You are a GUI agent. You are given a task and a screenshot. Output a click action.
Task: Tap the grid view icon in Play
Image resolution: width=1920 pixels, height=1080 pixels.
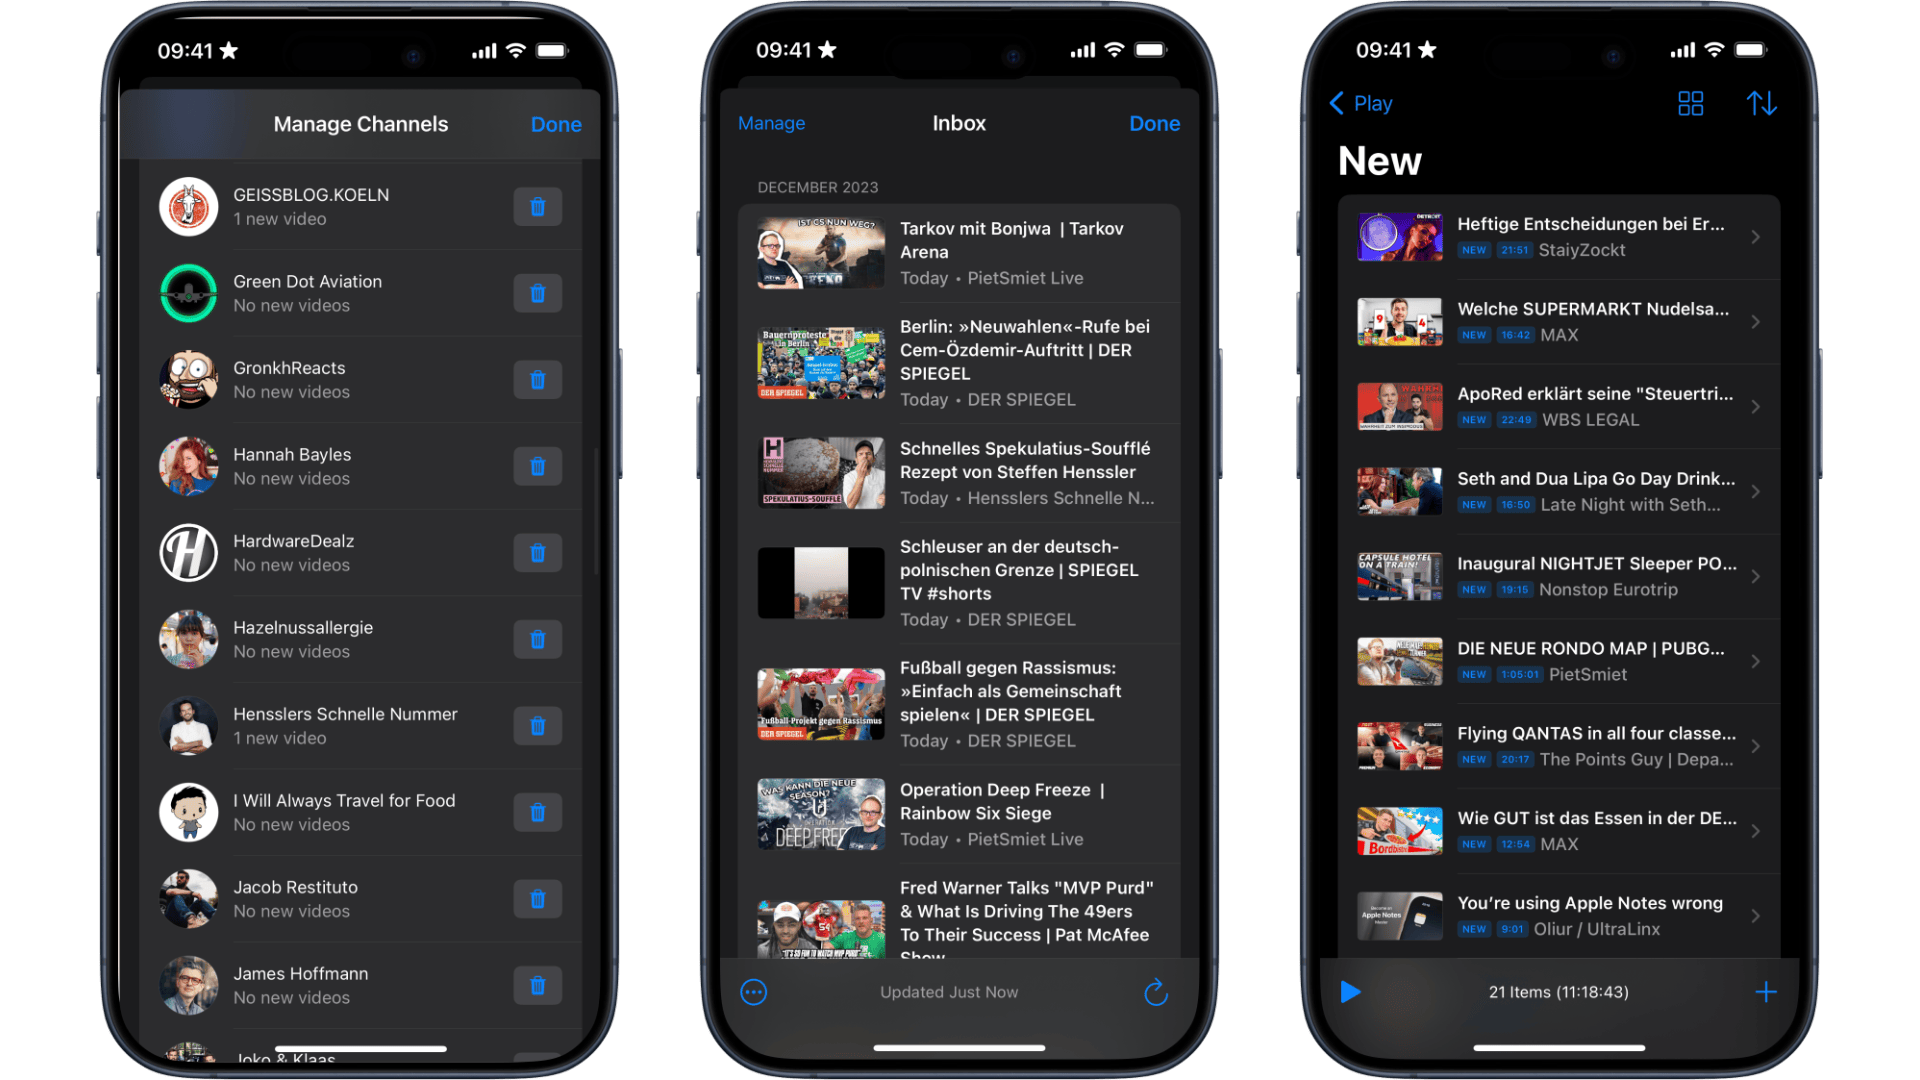tap(1691, 103)
